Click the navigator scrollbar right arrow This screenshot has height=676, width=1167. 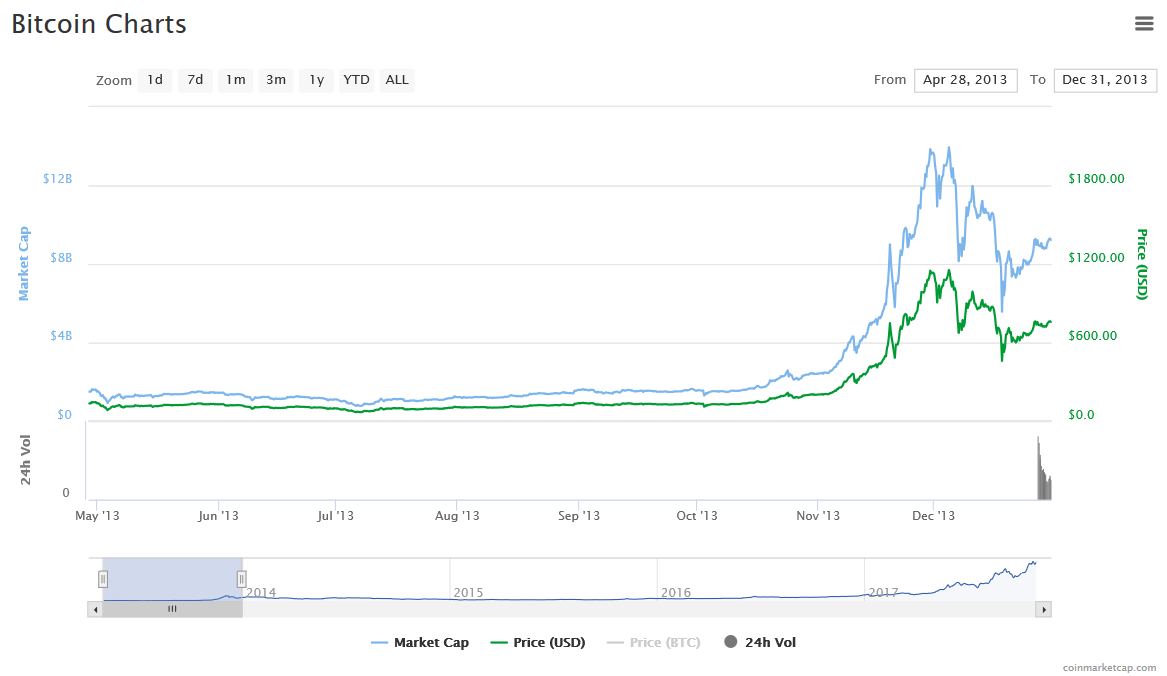pyautogui.click(x=1043, y=610)
